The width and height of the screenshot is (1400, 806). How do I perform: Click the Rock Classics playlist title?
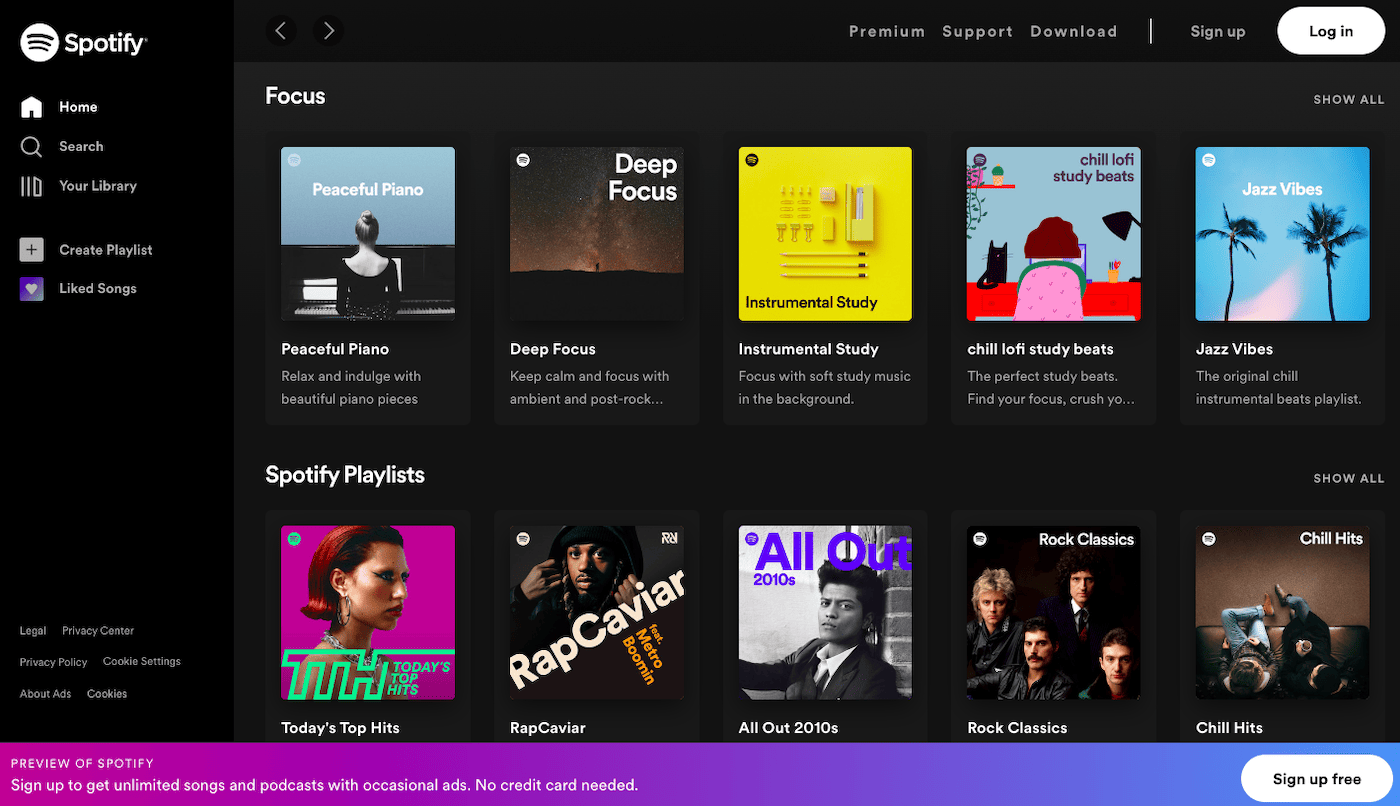(x=1018, y=728)
